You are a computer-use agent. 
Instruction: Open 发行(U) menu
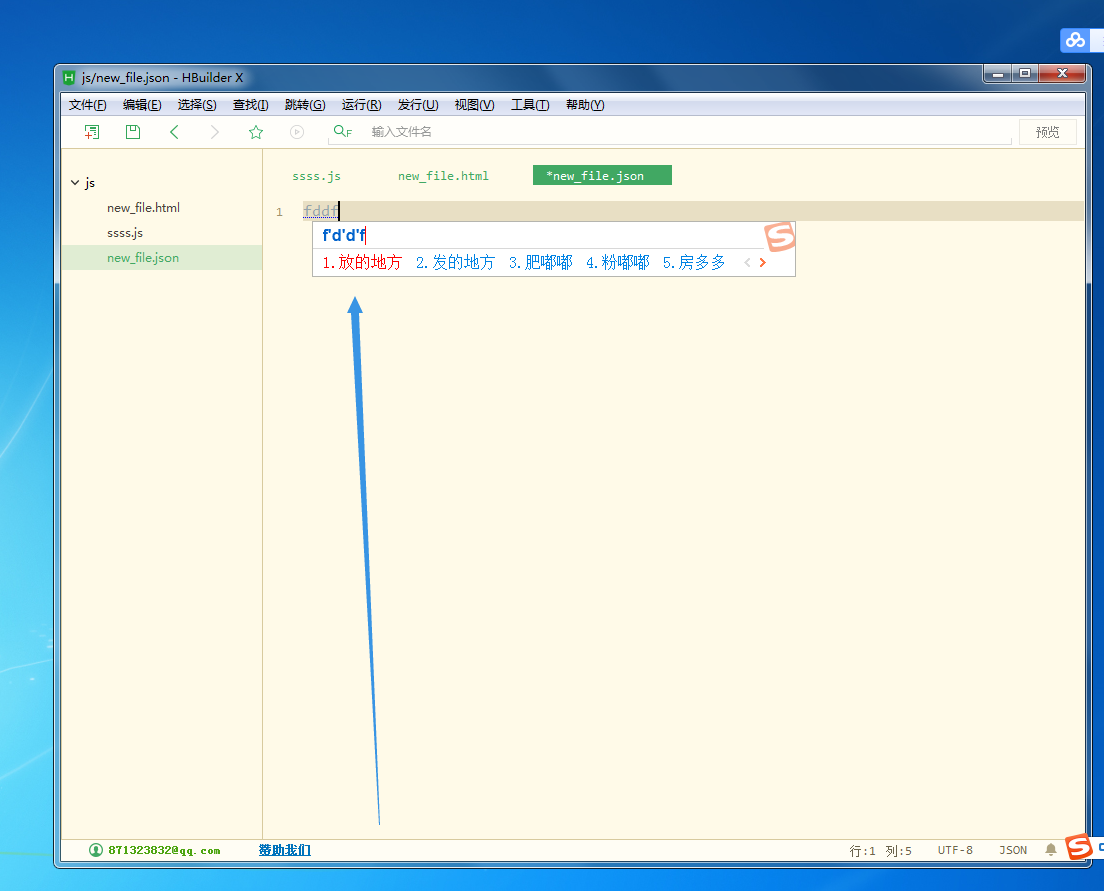pos(418,105)
